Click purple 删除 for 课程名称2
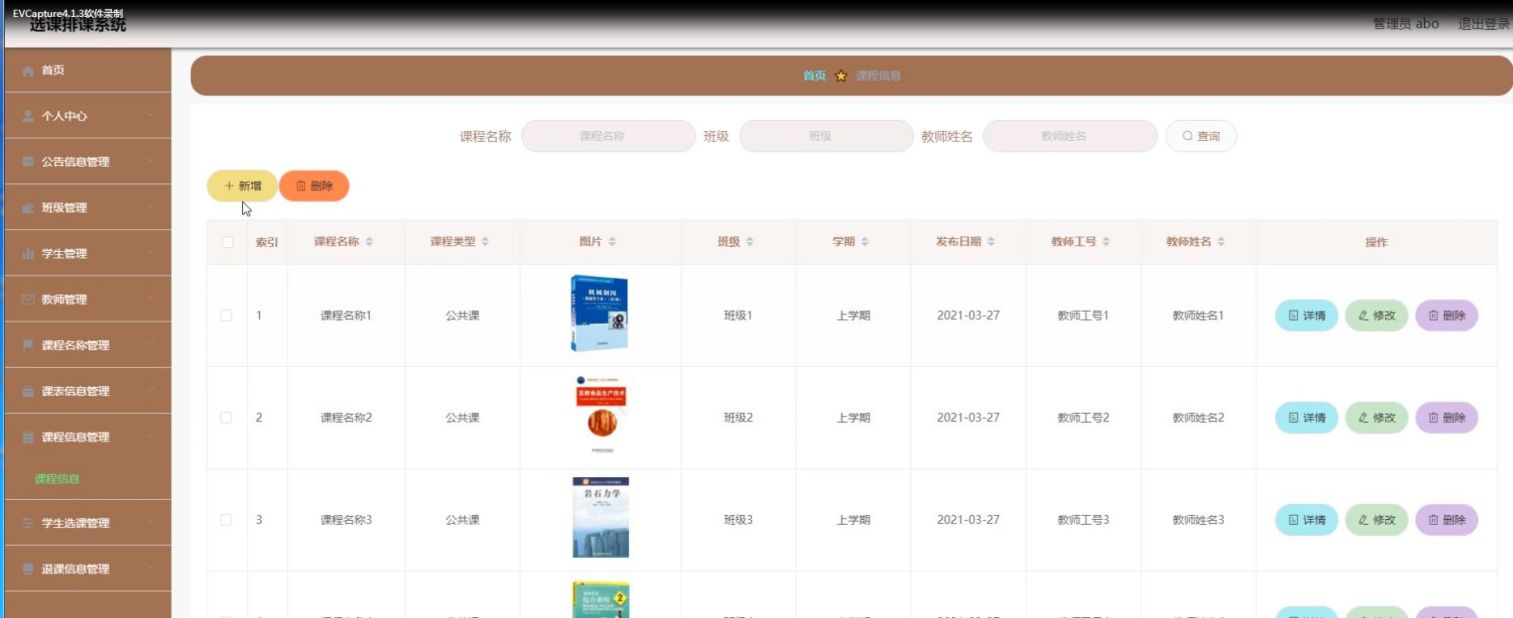Image resolution: width=1513 pixels, height=618 pixels. [1446, 418]
